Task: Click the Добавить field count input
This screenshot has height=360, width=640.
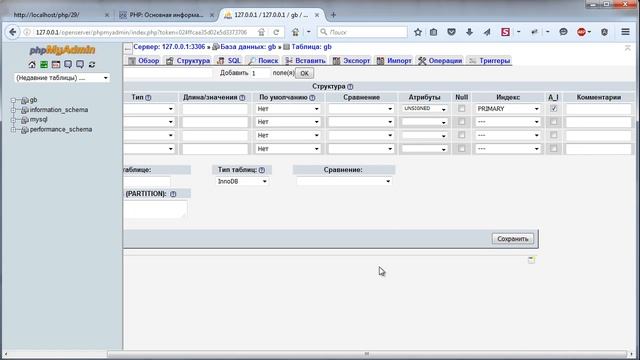Action: (x=260, y=73)
